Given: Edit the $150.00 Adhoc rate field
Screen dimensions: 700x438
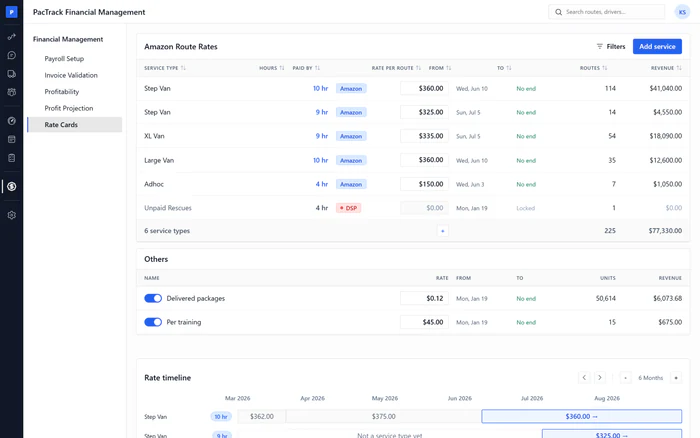Looking at the screenshot, I should coord(424,184).
